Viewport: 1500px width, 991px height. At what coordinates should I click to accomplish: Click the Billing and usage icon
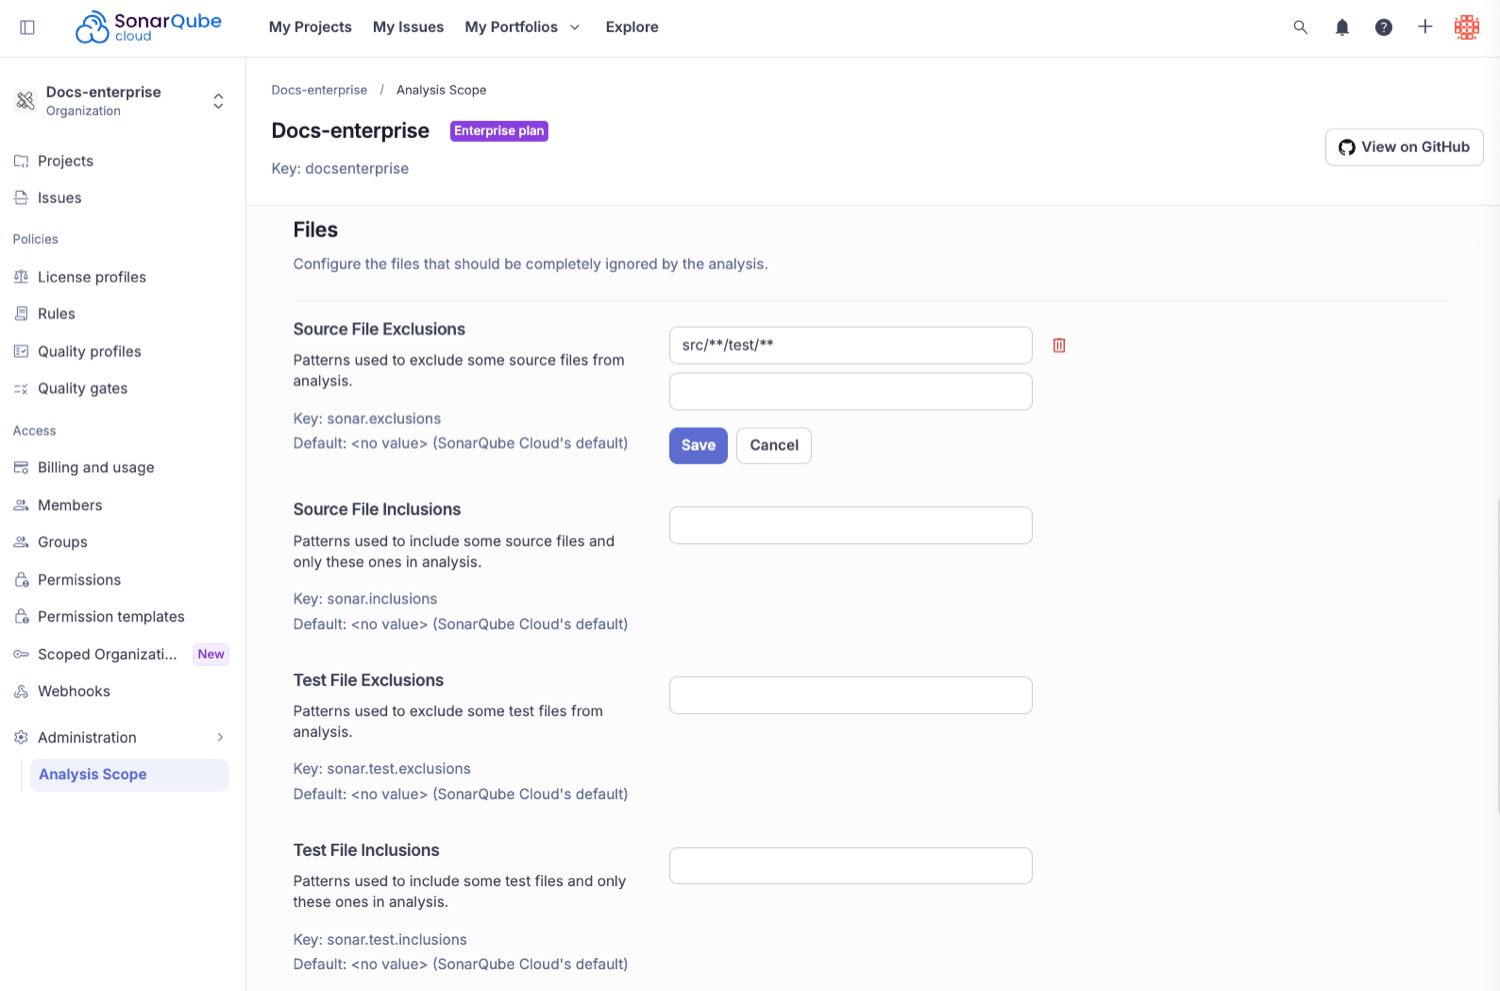21,467
